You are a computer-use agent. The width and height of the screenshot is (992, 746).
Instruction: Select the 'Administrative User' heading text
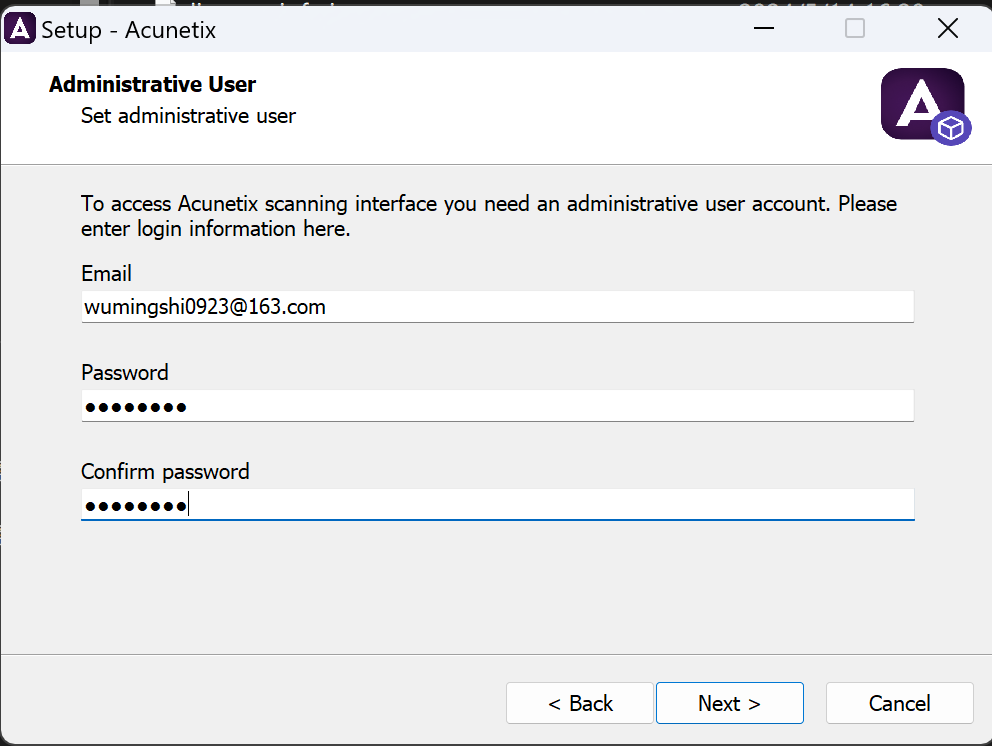click(152, 85)
